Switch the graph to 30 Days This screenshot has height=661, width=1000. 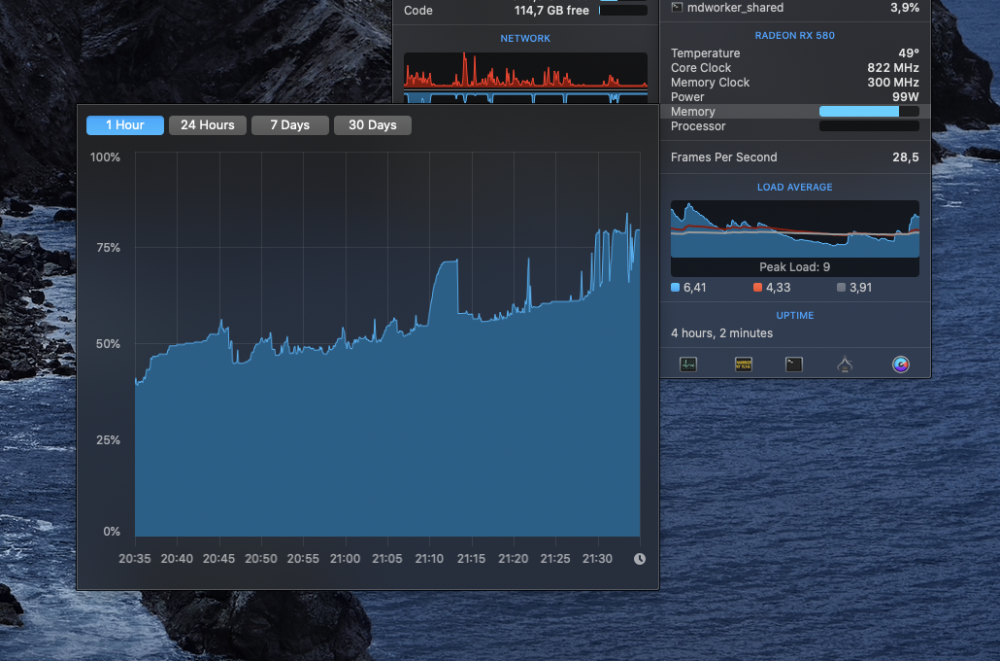pyautogui.click(x=372, y=125)
